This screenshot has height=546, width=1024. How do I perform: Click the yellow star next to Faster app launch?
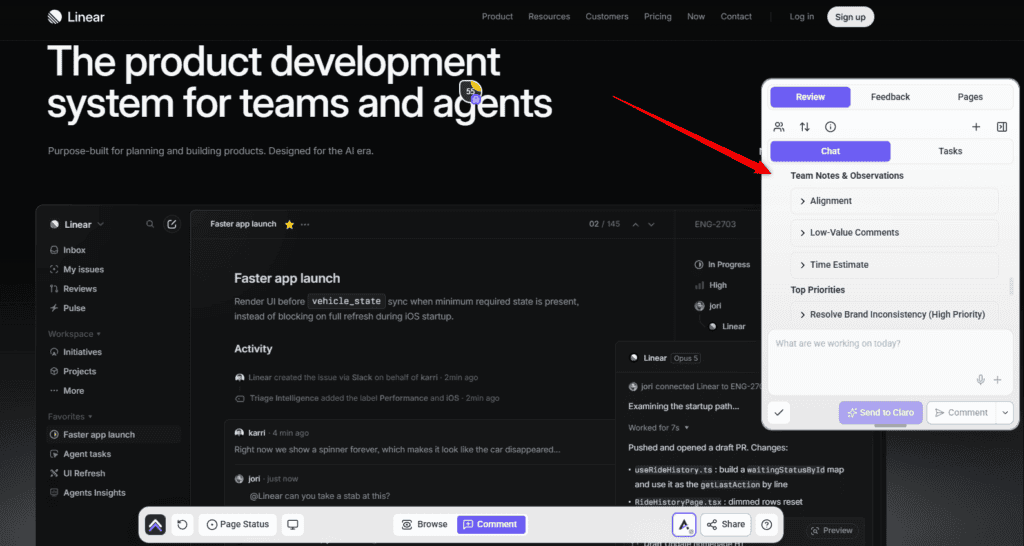pyautogui.click(x=289, y=224)
